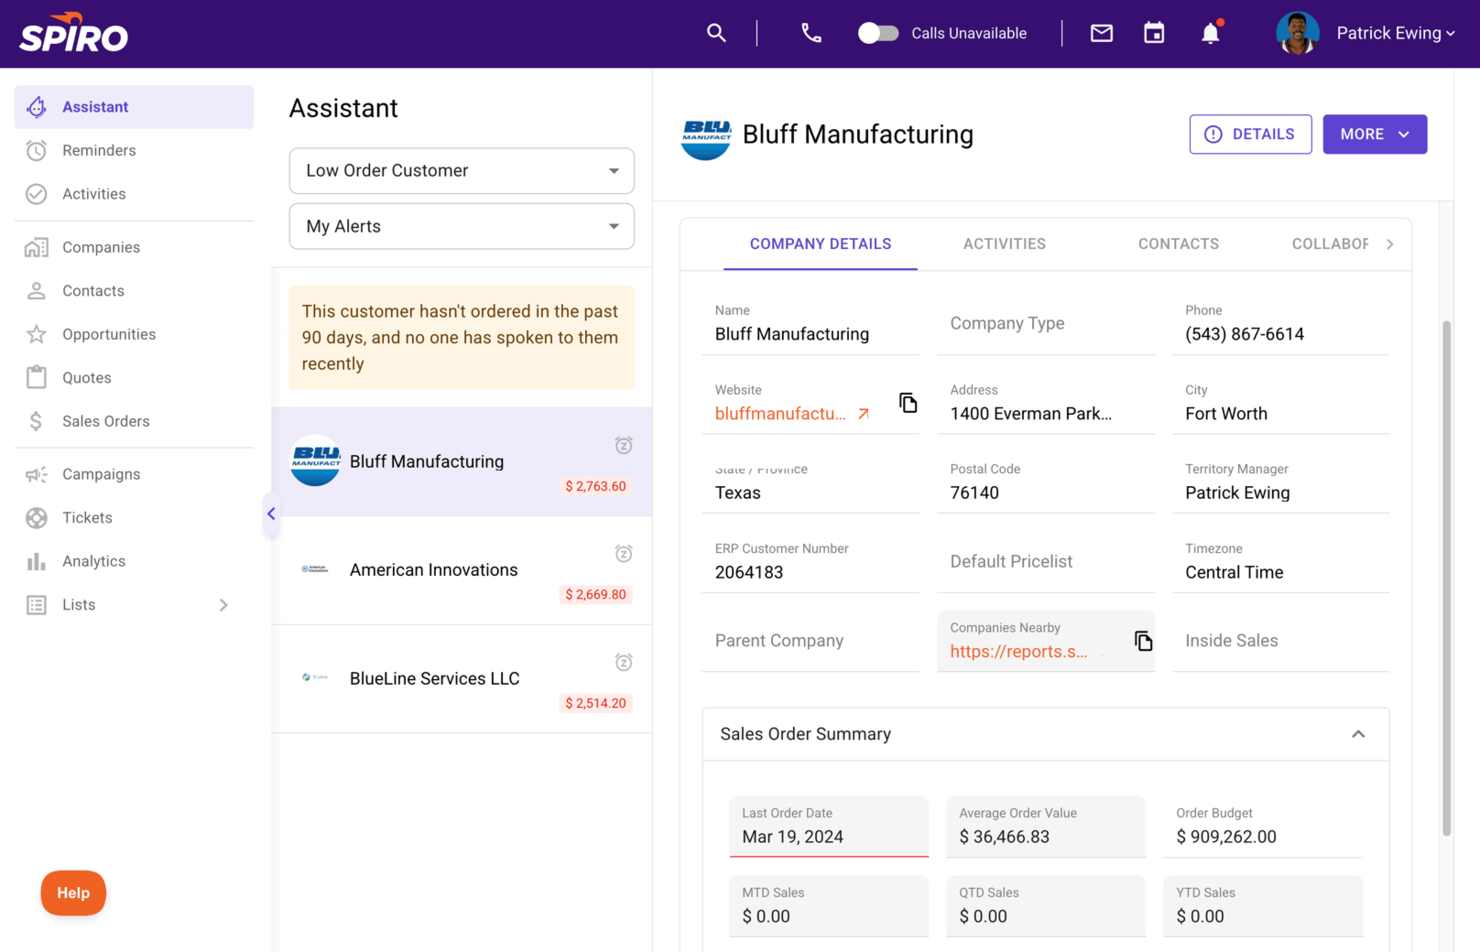Select Bluff Manufacturing in the alert list
1480x952 pixels.
click(461, 462)
